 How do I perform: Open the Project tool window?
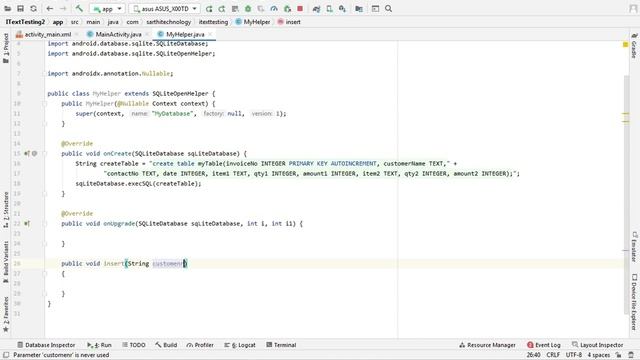[x=6, y=48]
